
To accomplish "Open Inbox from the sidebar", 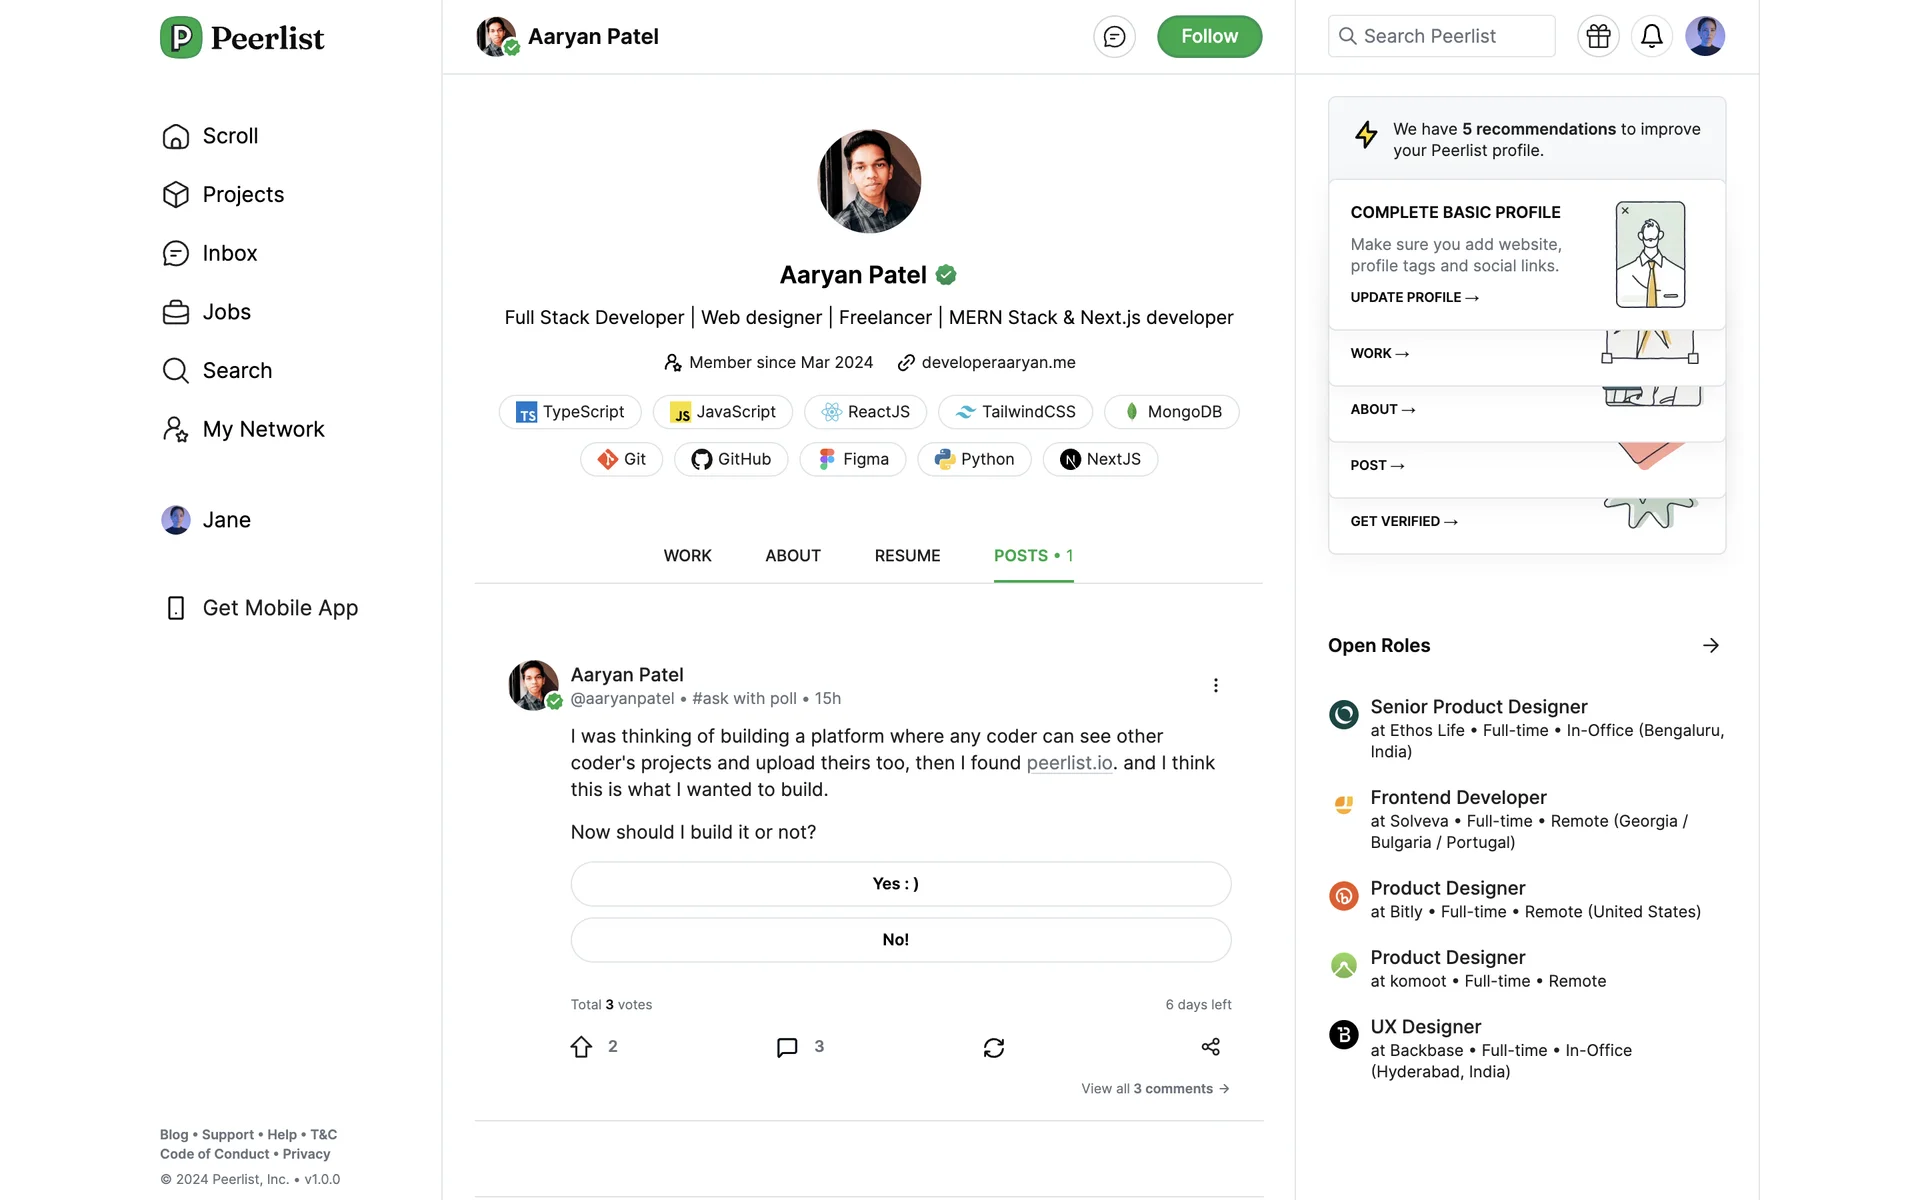I will tap(229, 254).
